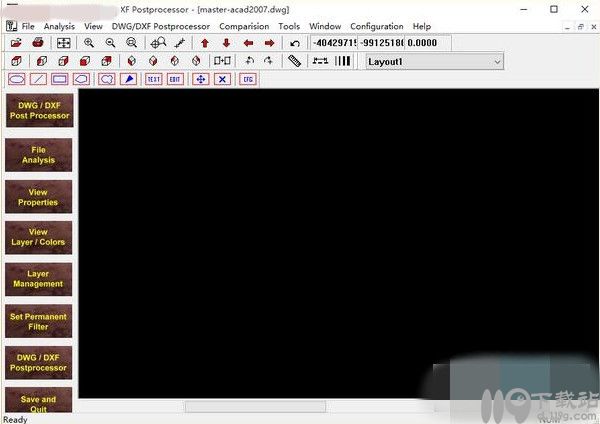
Task: Select the ellipse markup tool
Action: pyautogui.click(x=17, y=79)
